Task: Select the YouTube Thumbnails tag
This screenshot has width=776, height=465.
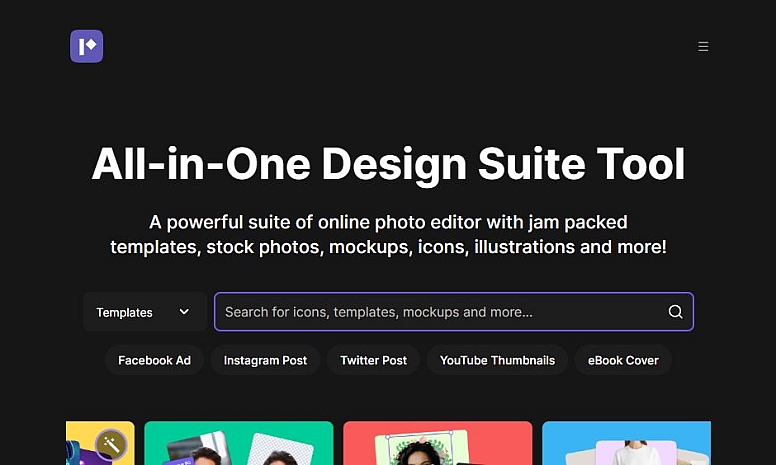Action: pos(497,360)
